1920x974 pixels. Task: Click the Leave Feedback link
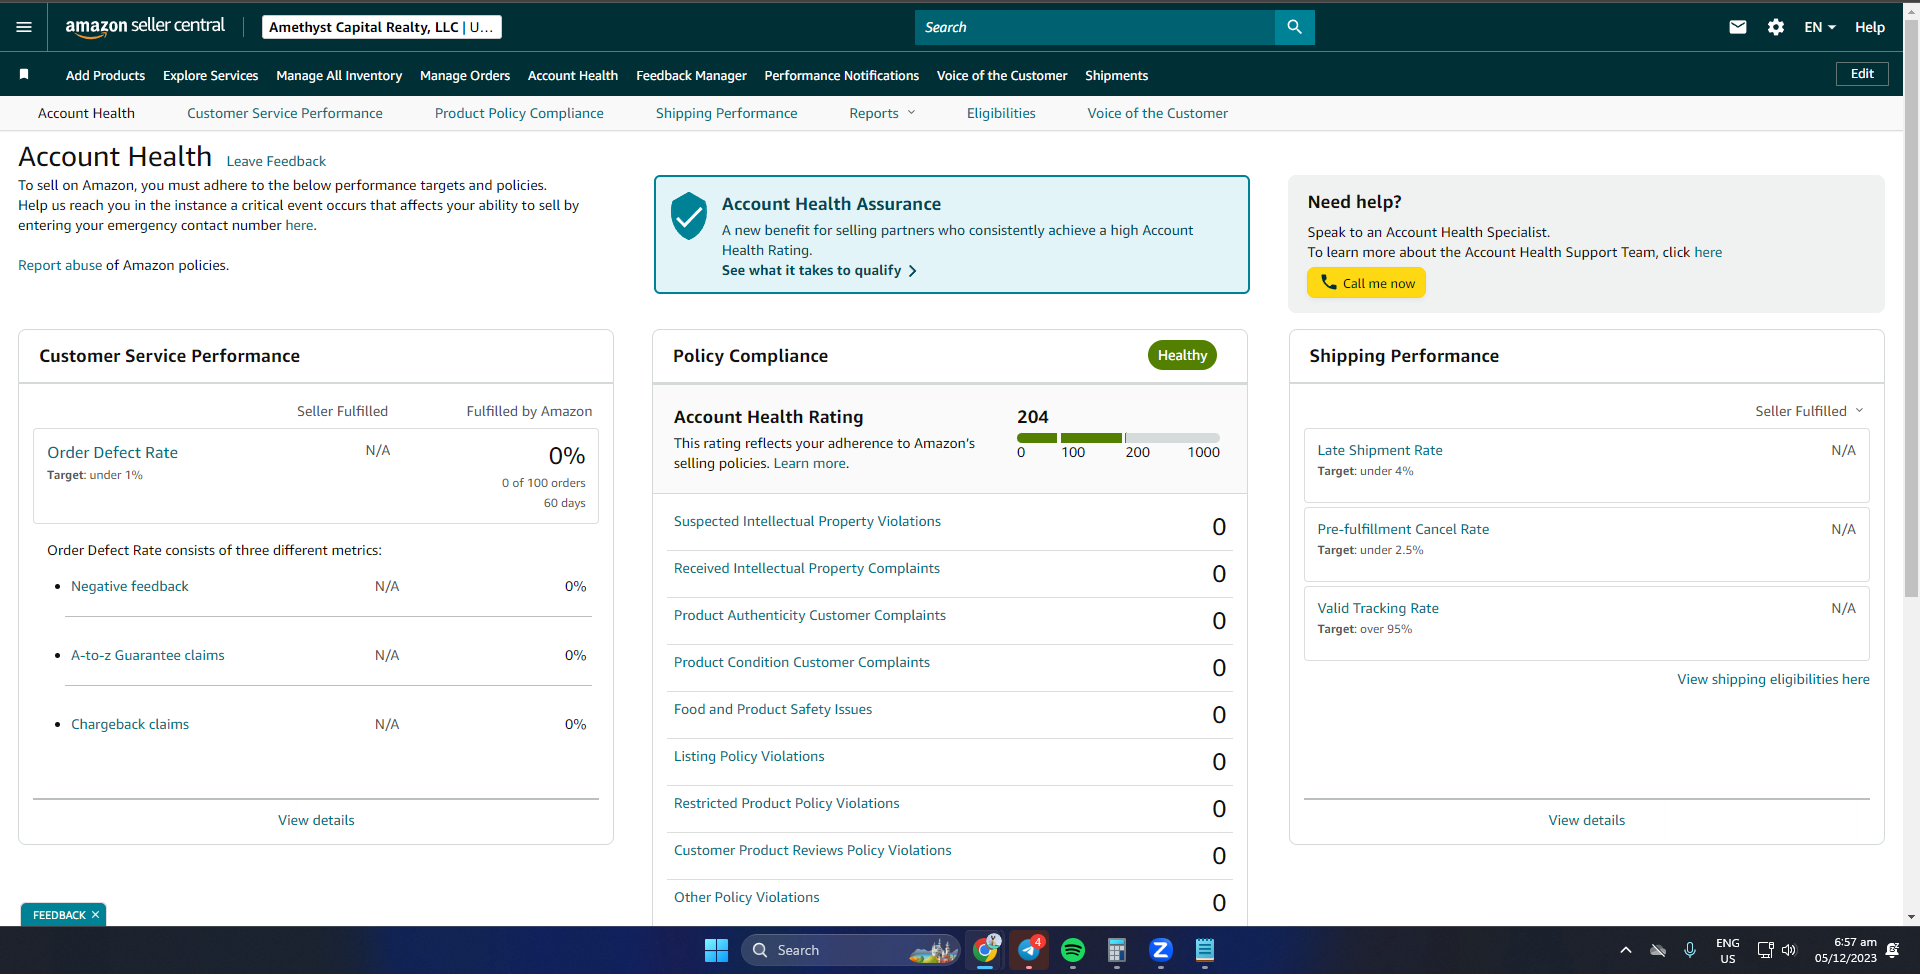[x=276, y=161]
